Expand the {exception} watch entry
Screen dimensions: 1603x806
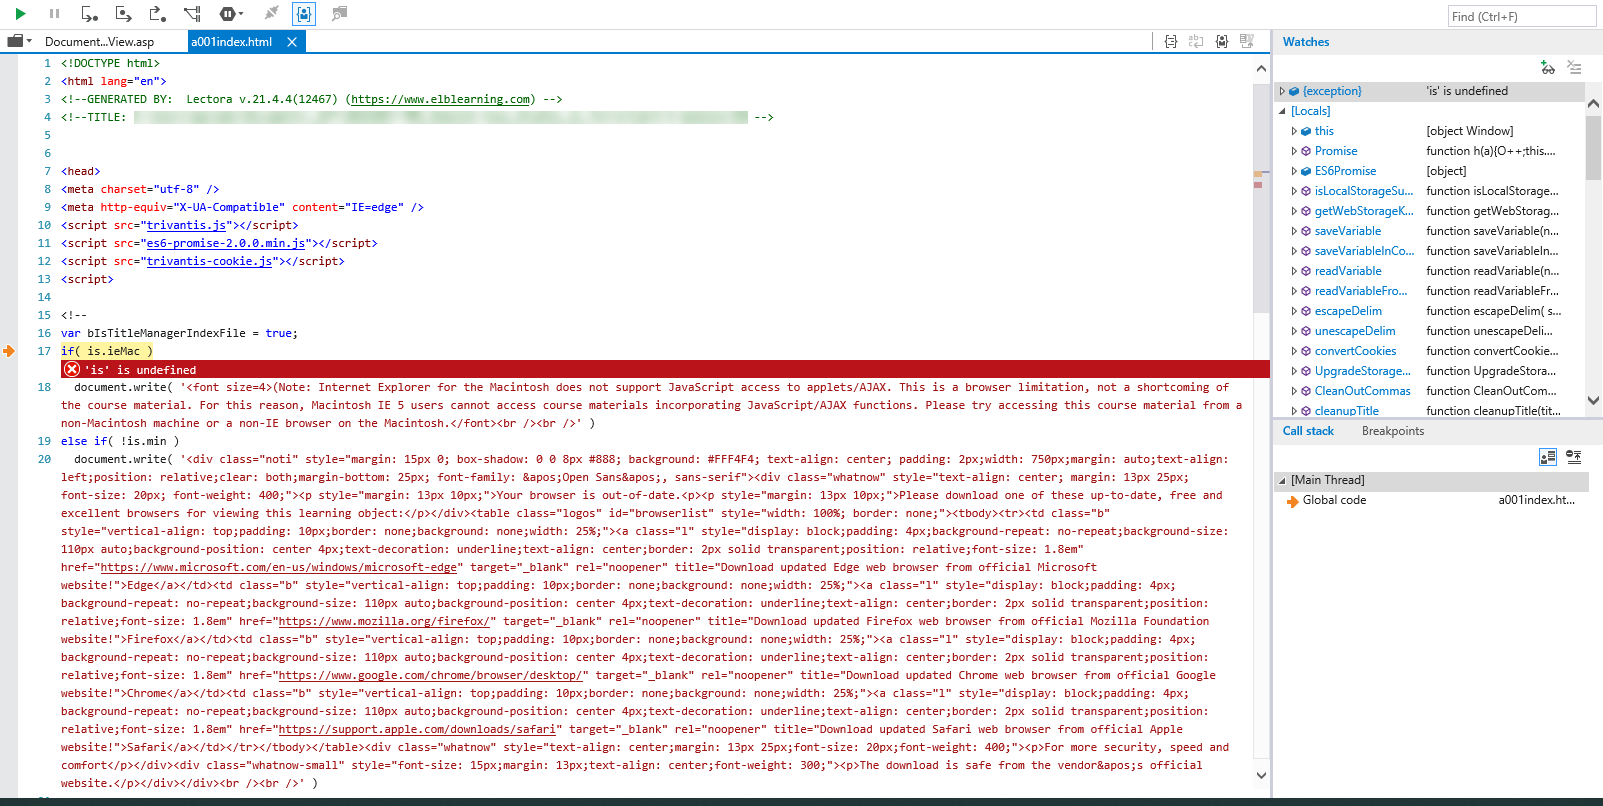coord(1282,91)
